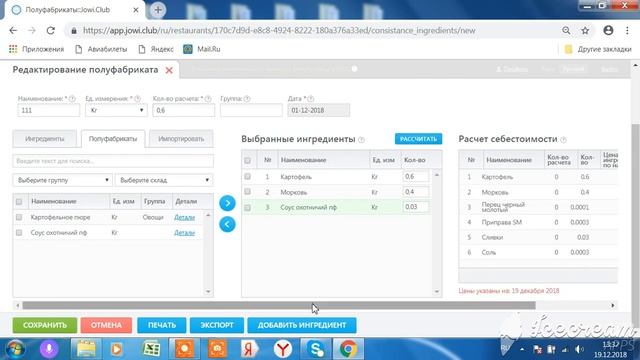The height and width of the screenshot is (360, 640).
Task: Close the Редактирование полуфабриката red X
Action: point(169,70)
